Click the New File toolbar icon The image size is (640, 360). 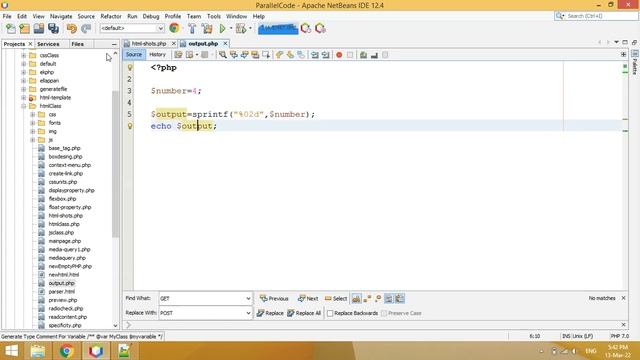click(11, 29)
